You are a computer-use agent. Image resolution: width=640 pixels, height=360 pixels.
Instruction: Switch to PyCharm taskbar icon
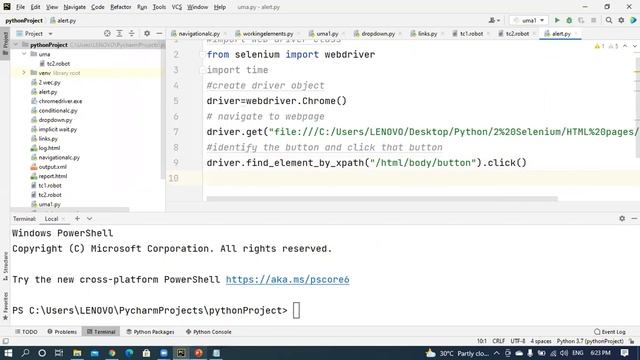[181, 353]
